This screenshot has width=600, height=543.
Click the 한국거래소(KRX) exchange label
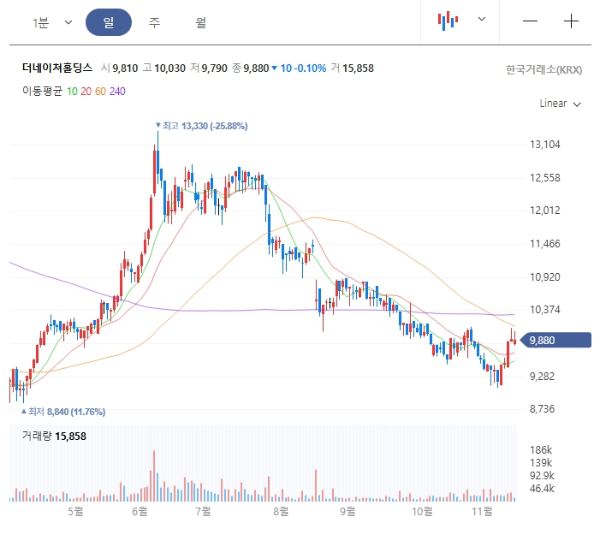[x=544, y=70]
